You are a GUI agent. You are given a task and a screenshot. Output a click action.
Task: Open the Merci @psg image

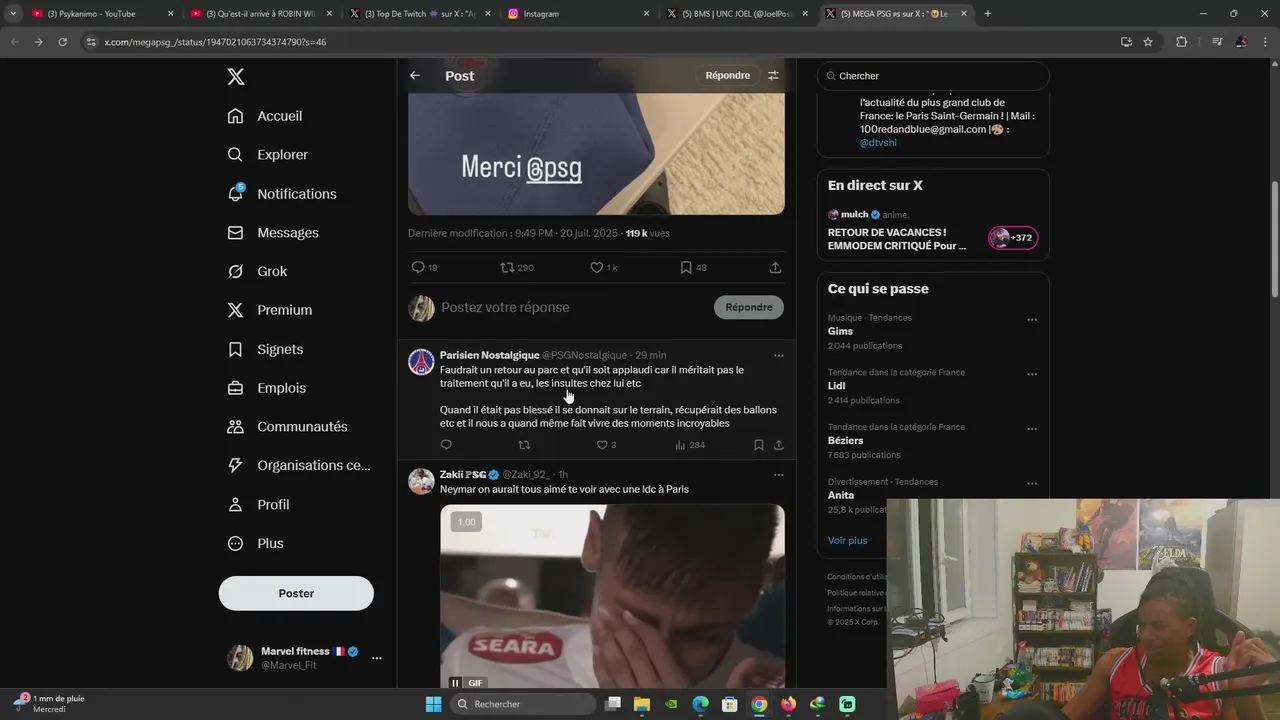[596, 153]
